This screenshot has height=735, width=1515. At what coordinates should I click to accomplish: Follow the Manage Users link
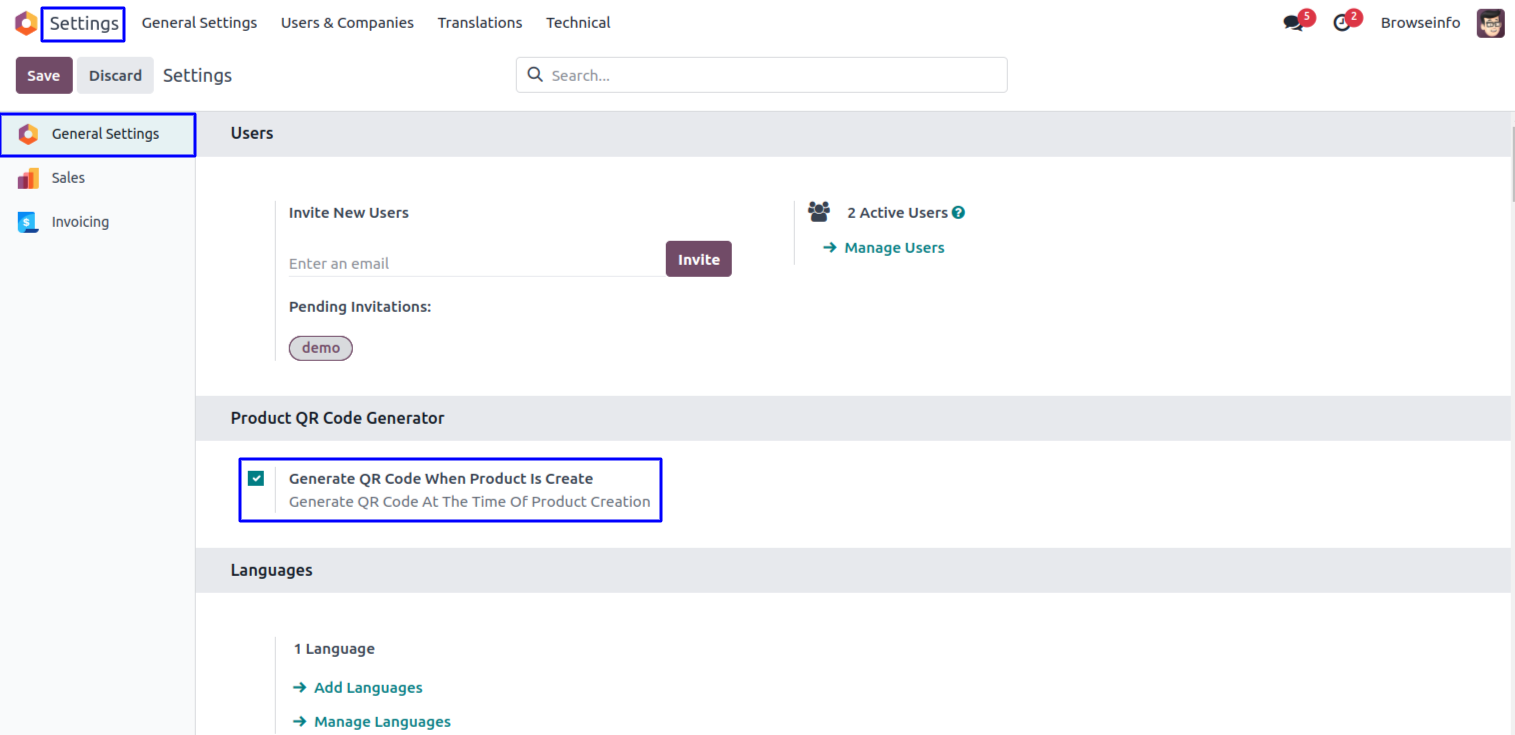pyautogui.click(x=894, y=248)
